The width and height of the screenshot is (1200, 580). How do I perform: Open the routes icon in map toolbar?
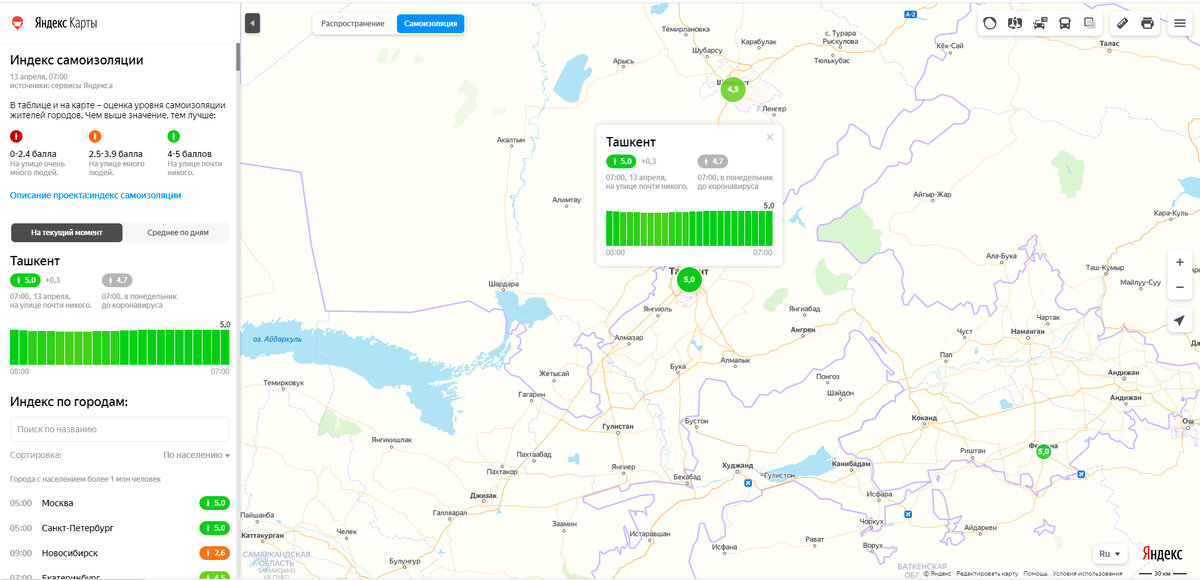coord(1015,23)
